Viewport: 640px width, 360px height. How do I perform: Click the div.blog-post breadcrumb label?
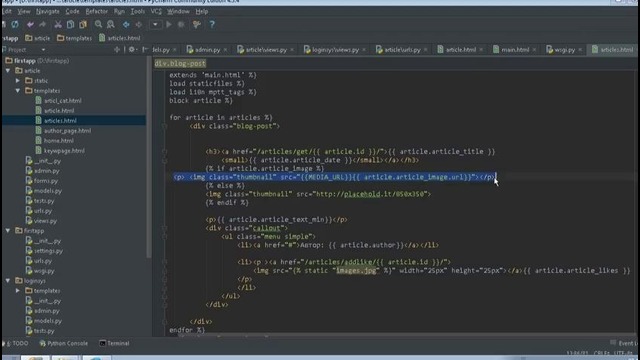180,64
